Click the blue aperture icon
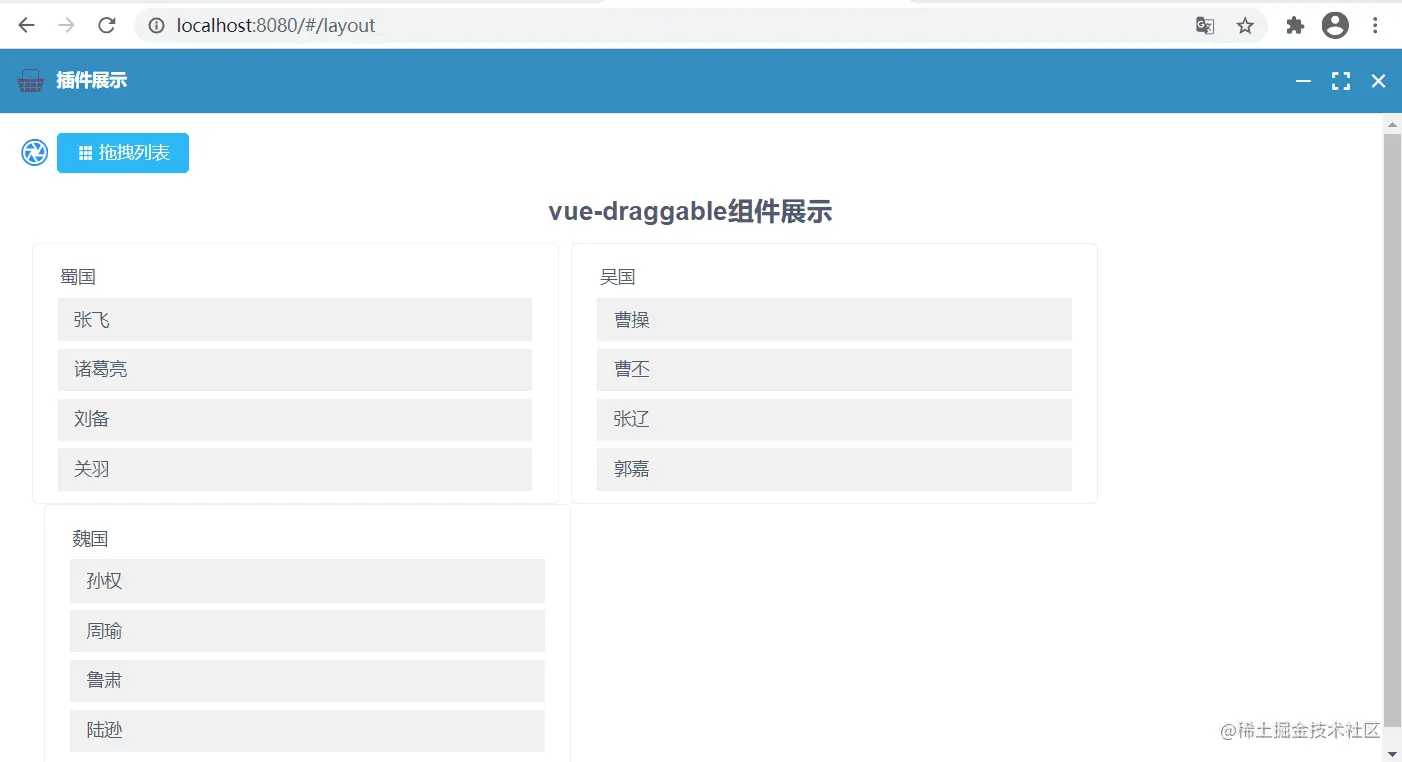 pyautogui.click(x=34, y=153)
